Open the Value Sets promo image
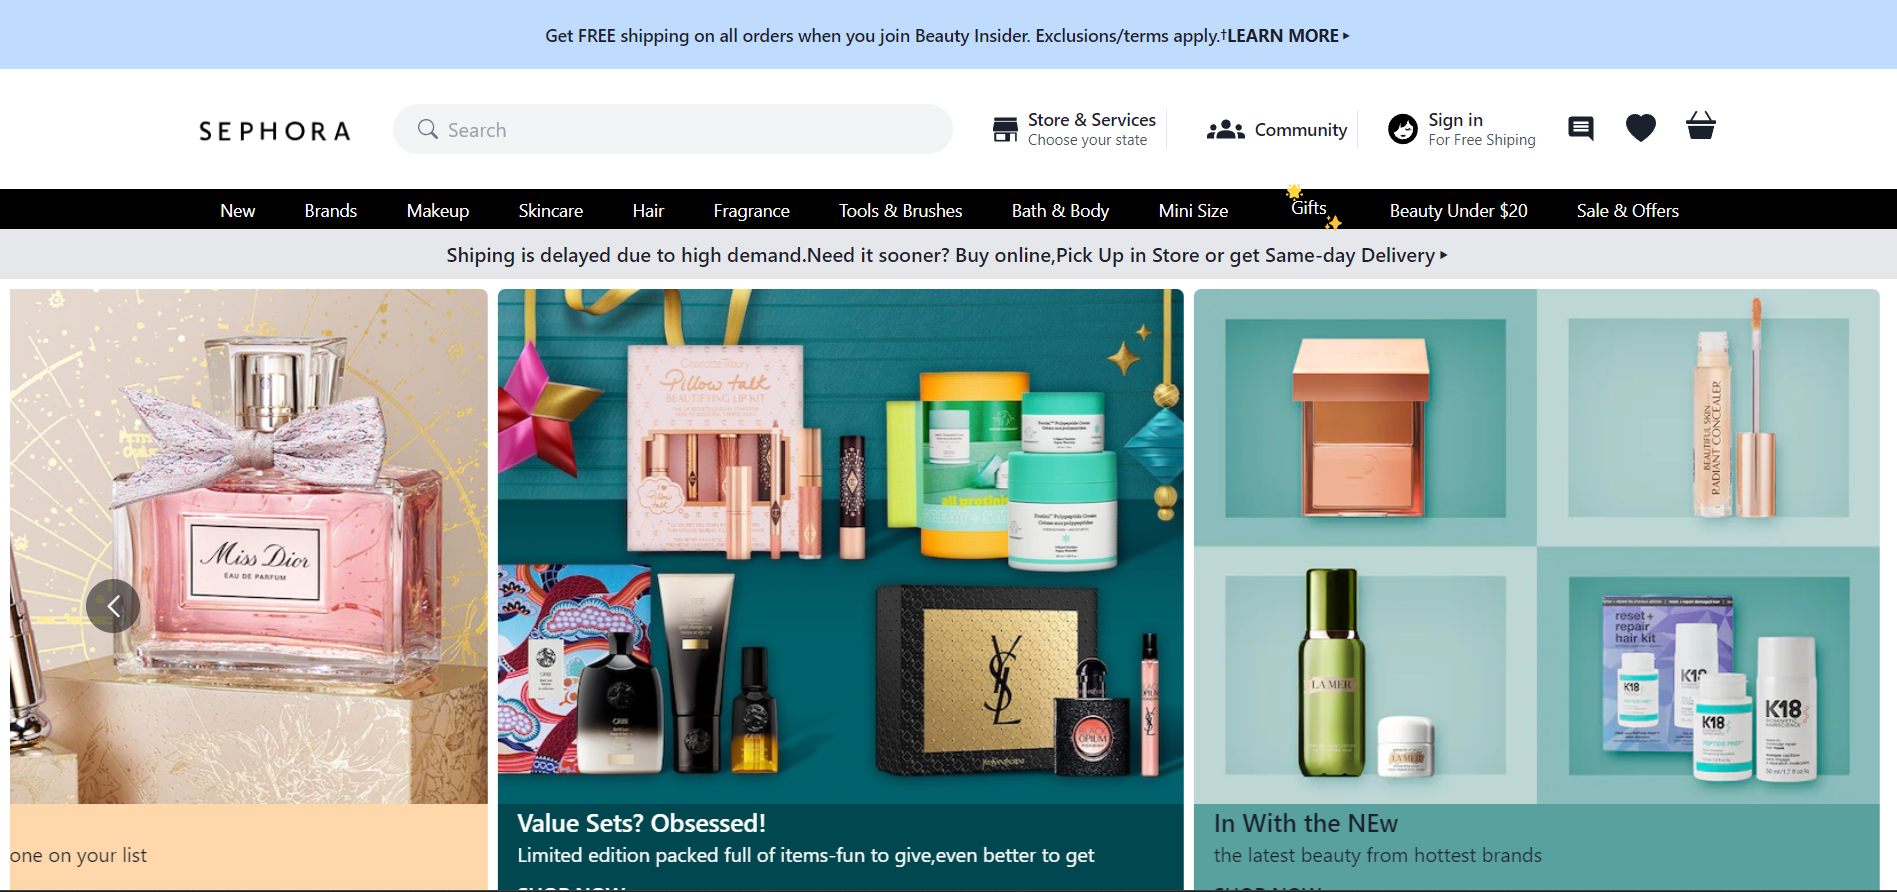Viewport: 1897px width, 892px height. pos(841,546)
